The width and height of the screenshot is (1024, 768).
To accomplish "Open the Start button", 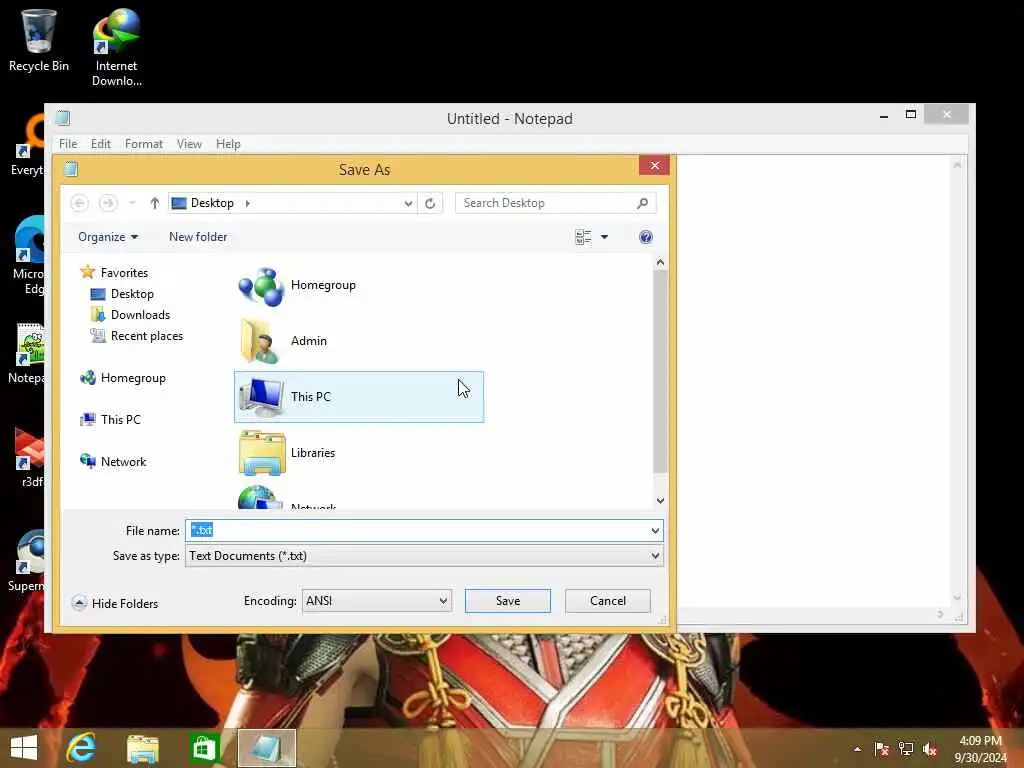I will [24, 748].
